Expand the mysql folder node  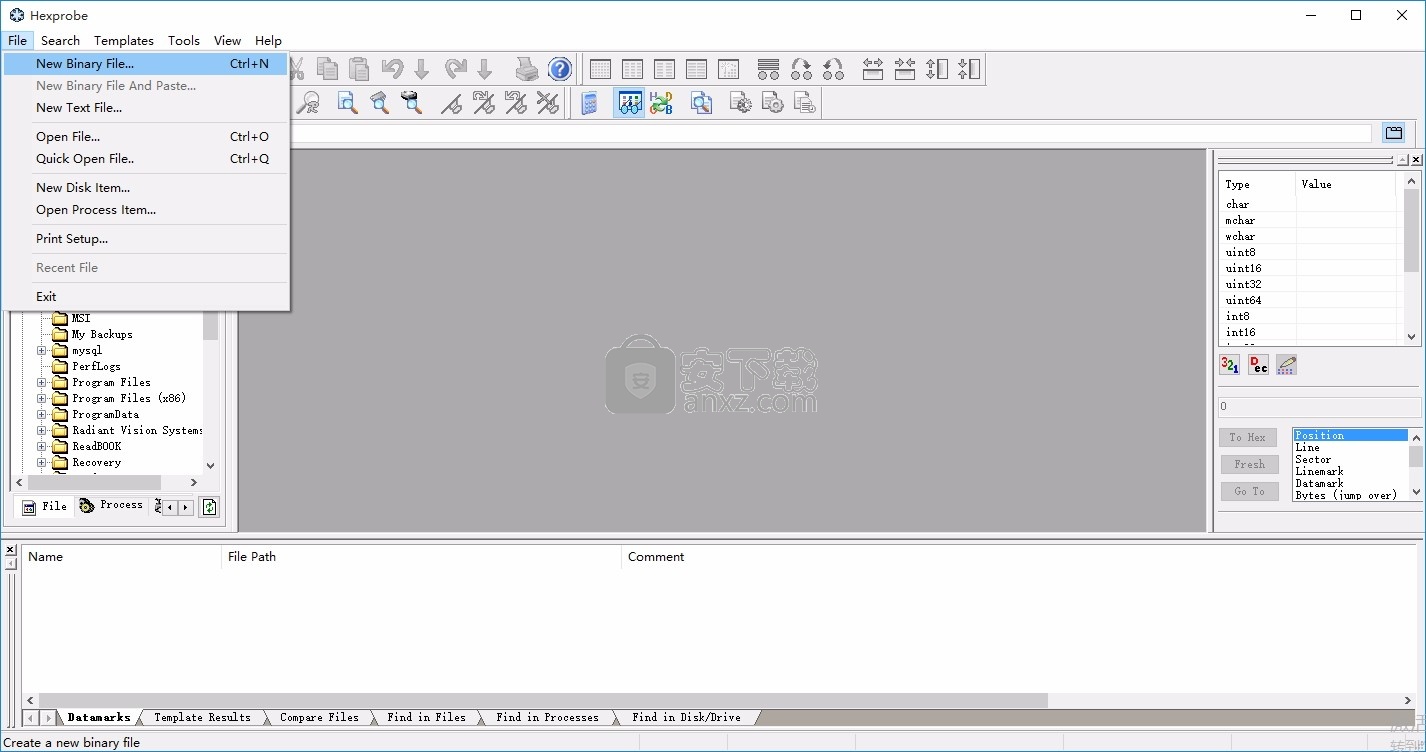[x=42, y=351]
